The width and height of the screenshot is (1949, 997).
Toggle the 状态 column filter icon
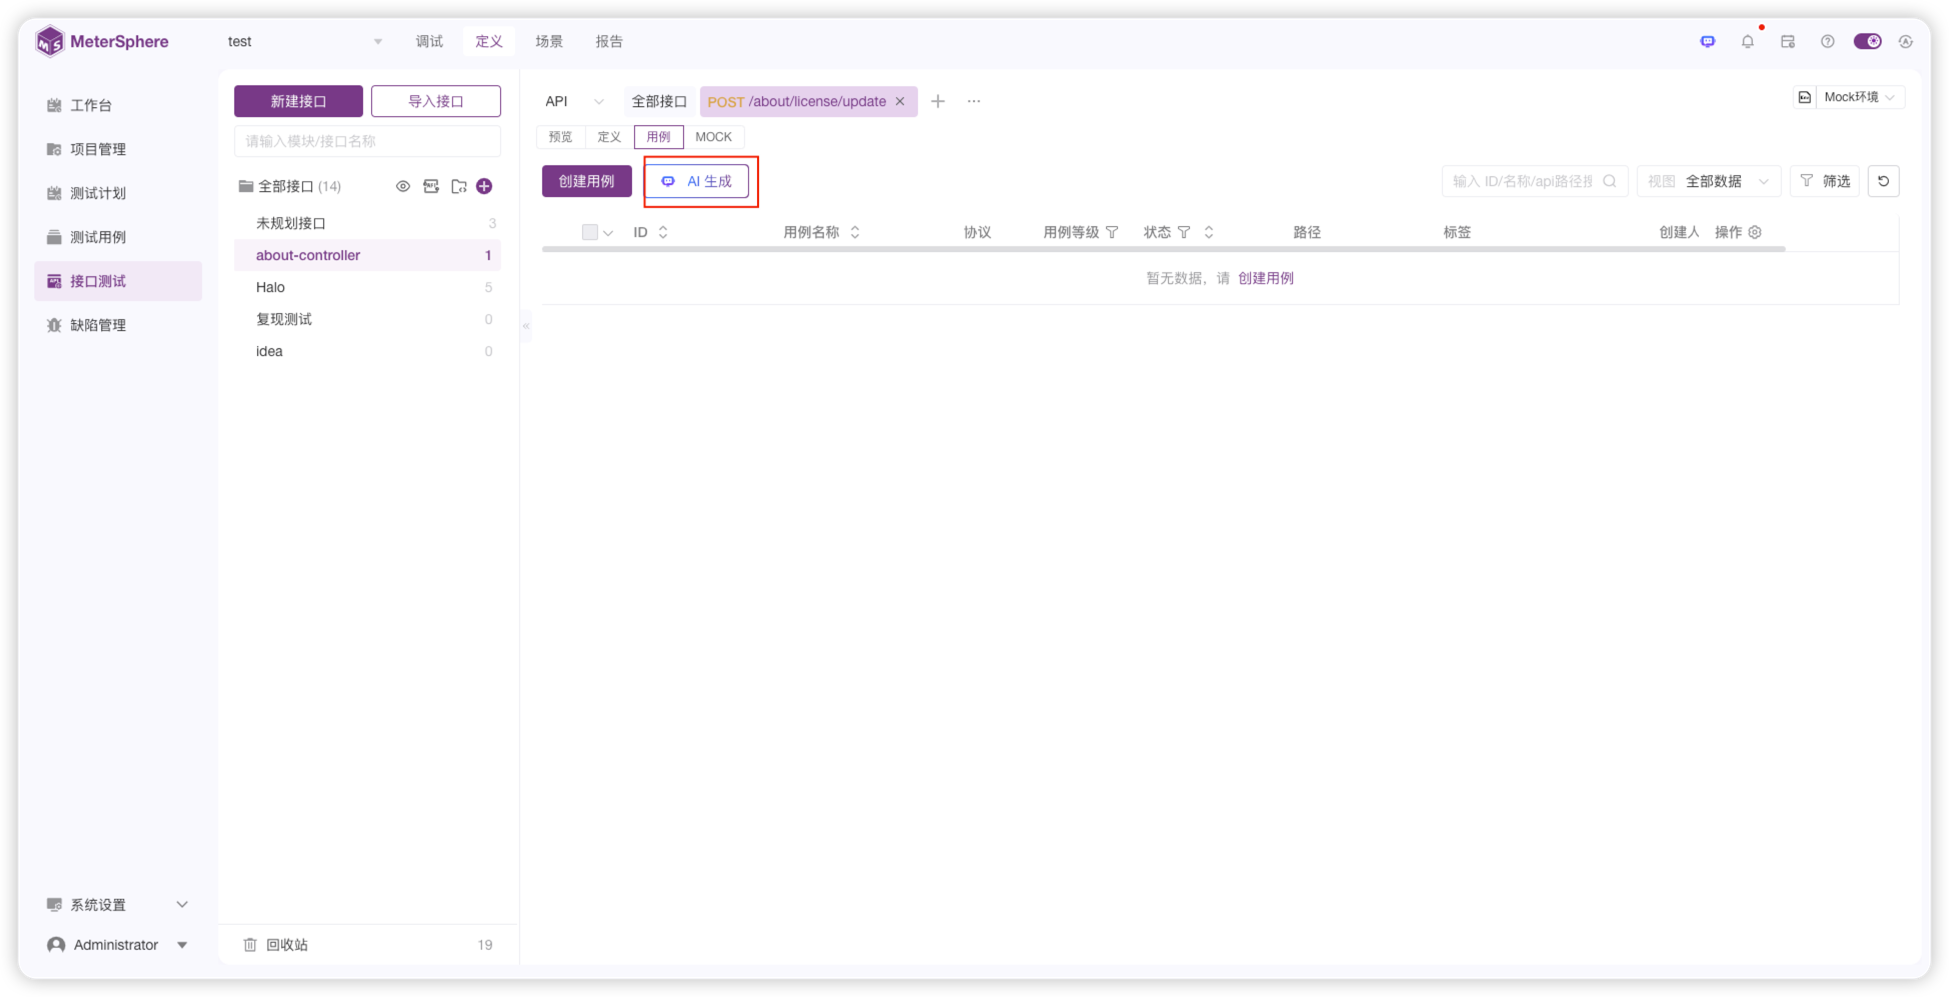1184,232
